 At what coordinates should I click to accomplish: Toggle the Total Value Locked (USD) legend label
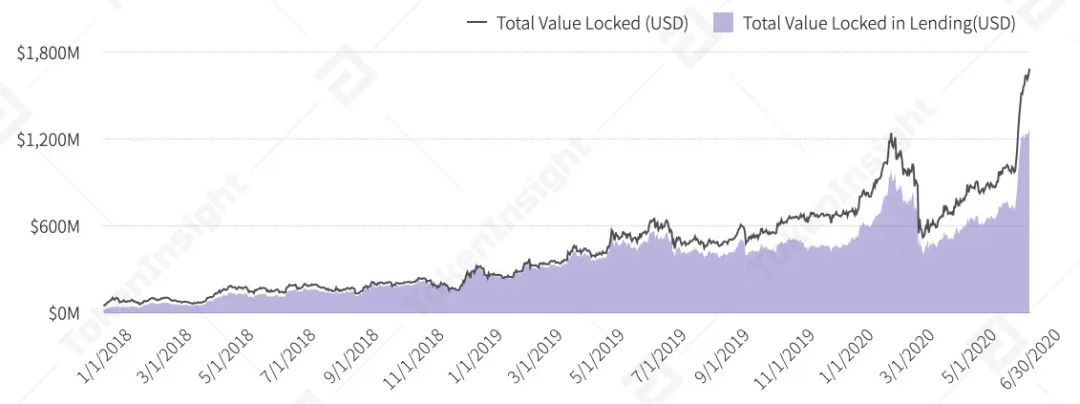[592, 24]
